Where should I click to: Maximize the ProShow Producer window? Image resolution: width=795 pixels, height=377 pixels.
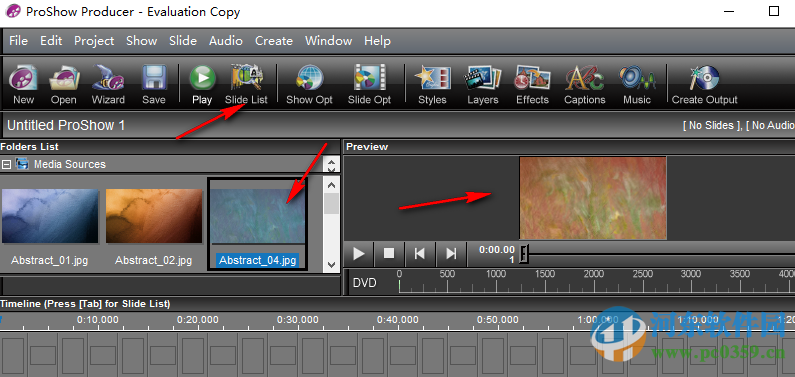774,11
